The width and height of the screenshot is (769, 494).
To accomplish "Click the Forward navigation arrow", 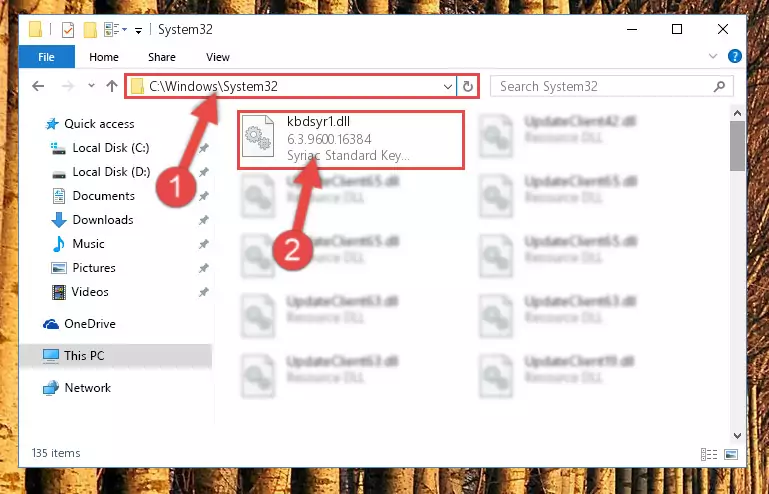I will point(68,86).
